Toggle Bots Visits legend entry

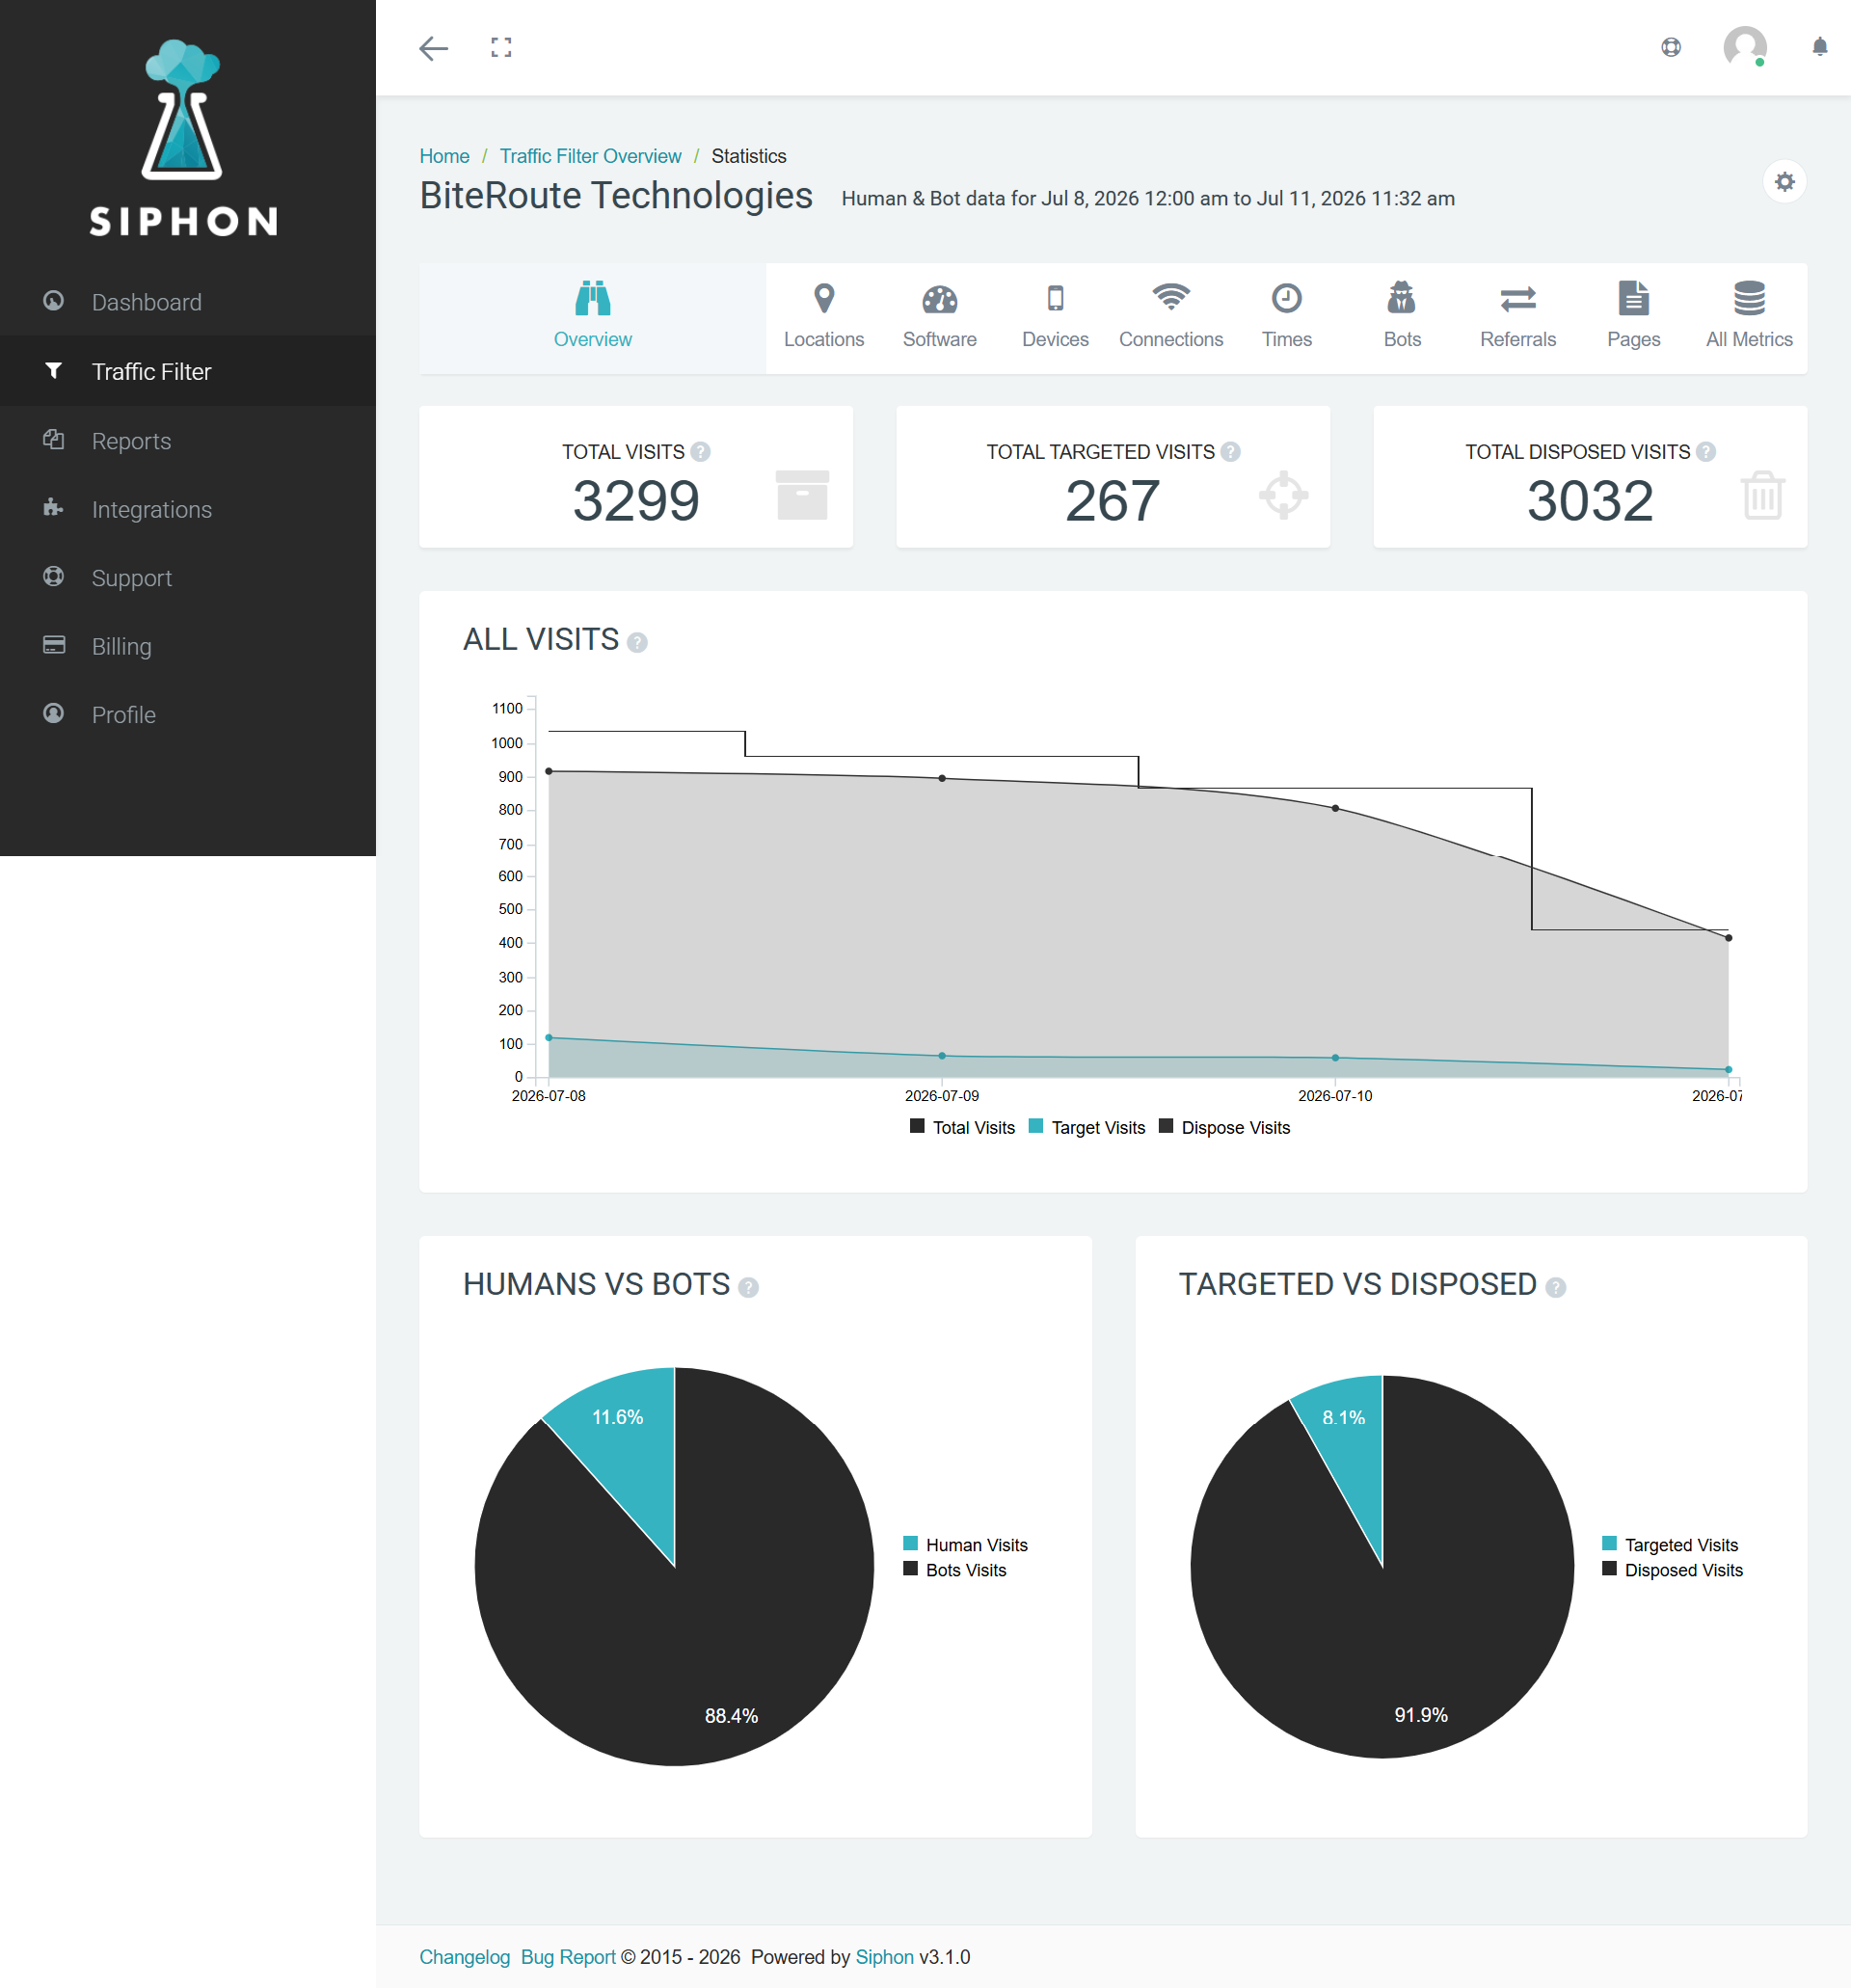955,1570
